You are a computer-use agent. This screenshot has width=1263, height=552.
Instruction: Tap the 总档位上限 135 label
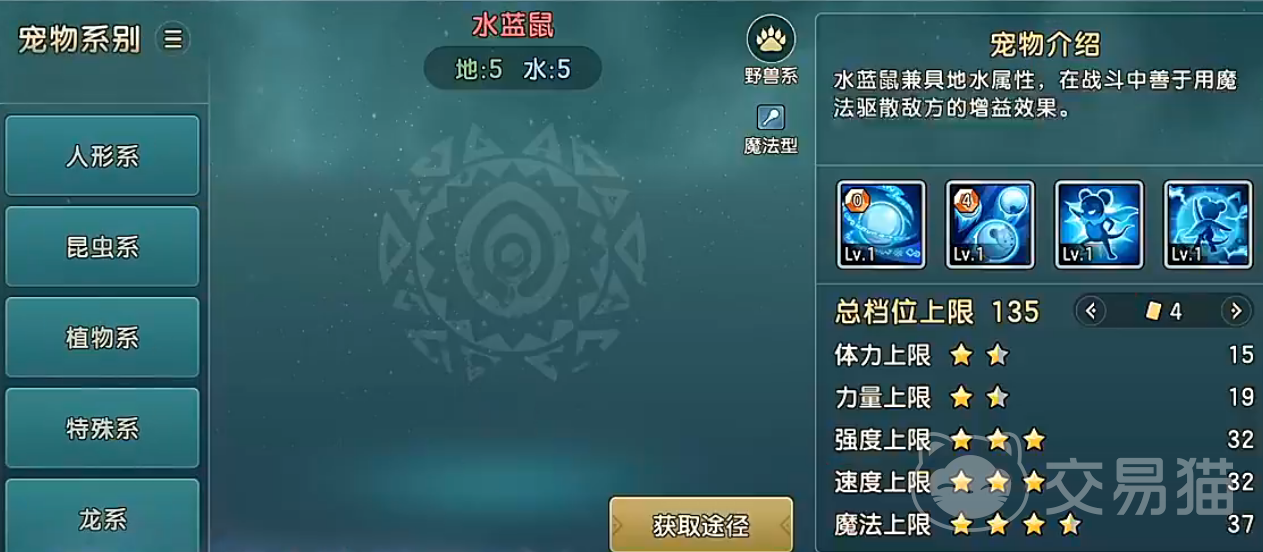pyautogui.click(x=937, y=312)
